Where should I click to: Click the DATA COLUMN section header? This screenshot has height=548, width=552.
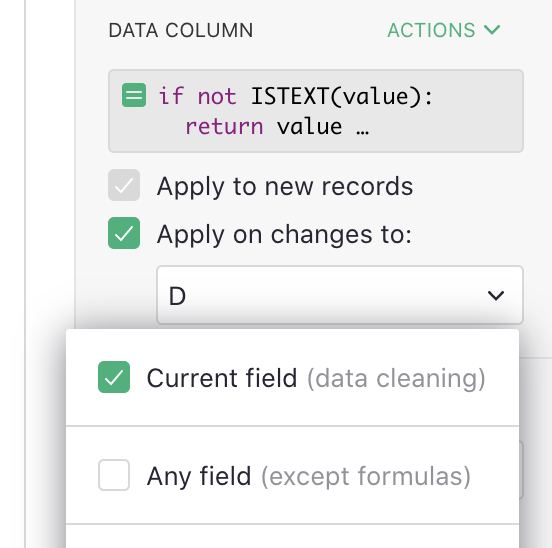[x=181, y=30]
